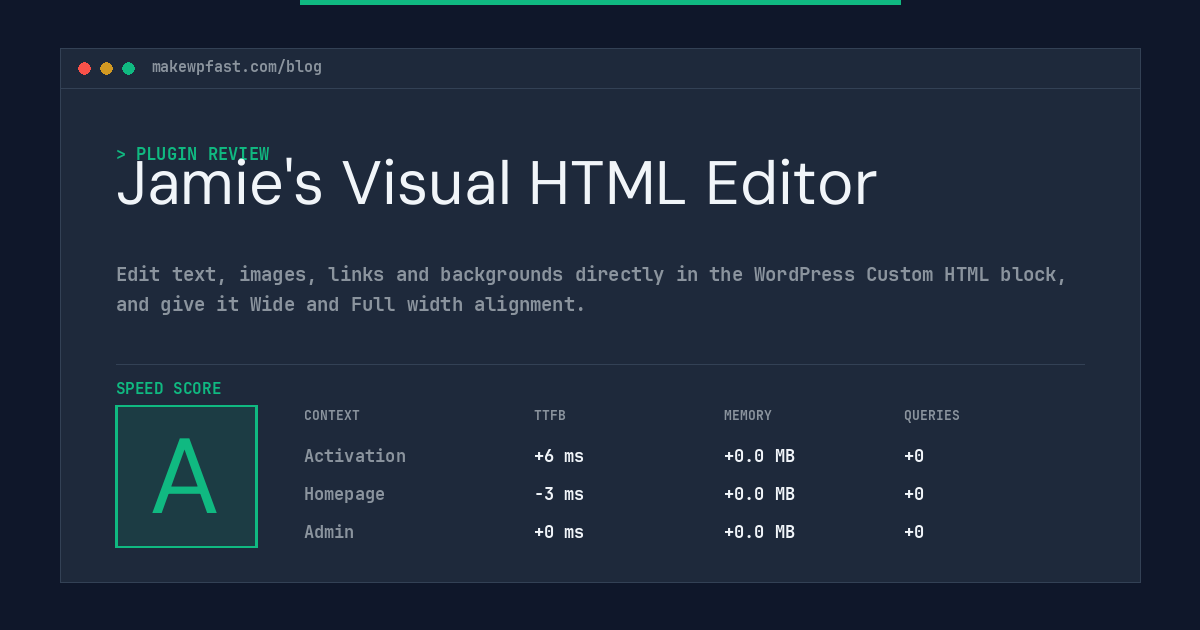Click Homepage row queries value +0

point(914,494)
